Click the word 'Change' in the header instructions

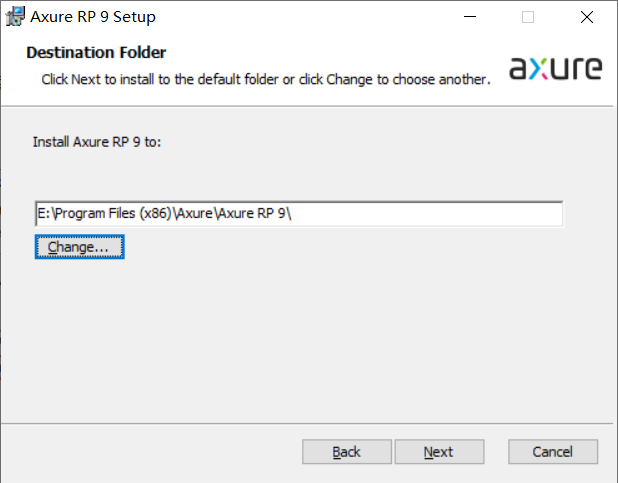(x=349, y=79)
